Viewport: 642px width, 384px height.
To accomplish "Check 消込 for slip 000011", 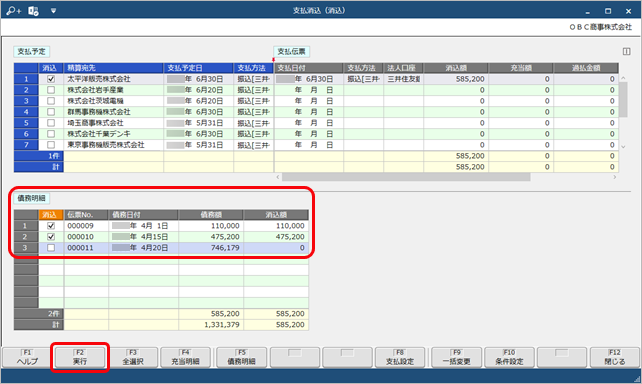I will point(51,248).
